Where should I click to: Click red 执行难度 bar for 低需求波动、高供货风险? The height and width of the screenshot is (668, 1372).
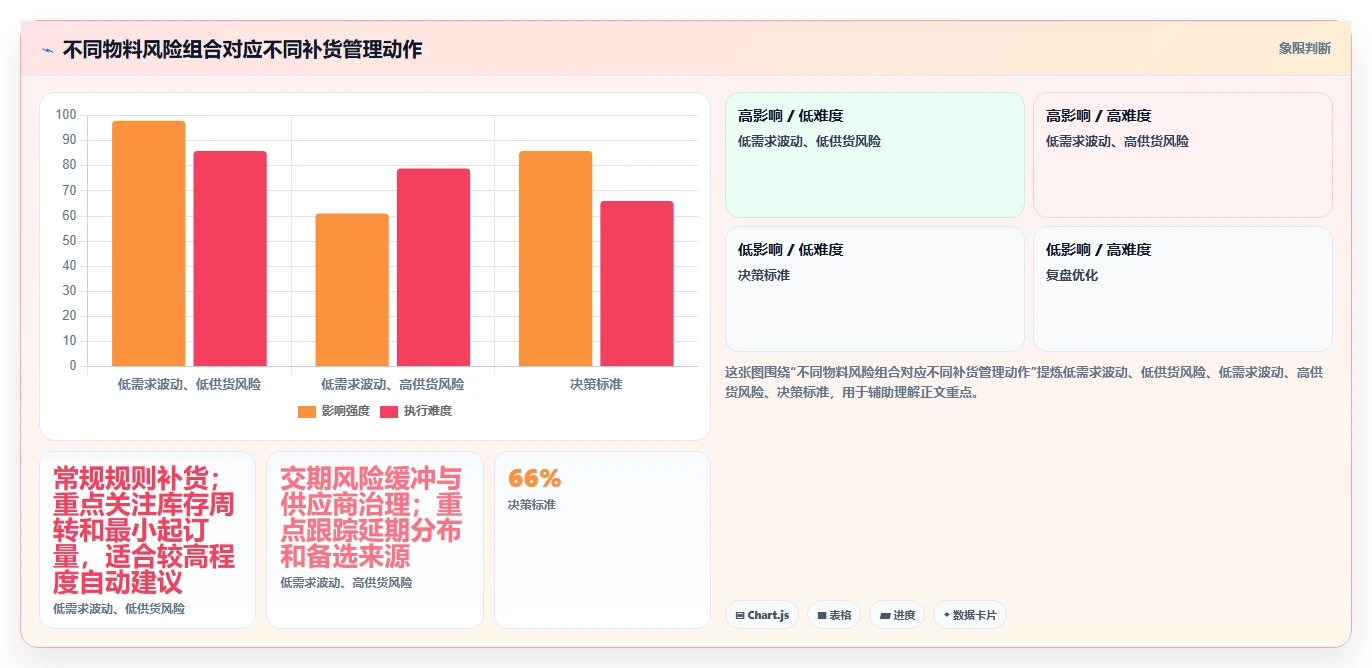[x=433, y=267]
